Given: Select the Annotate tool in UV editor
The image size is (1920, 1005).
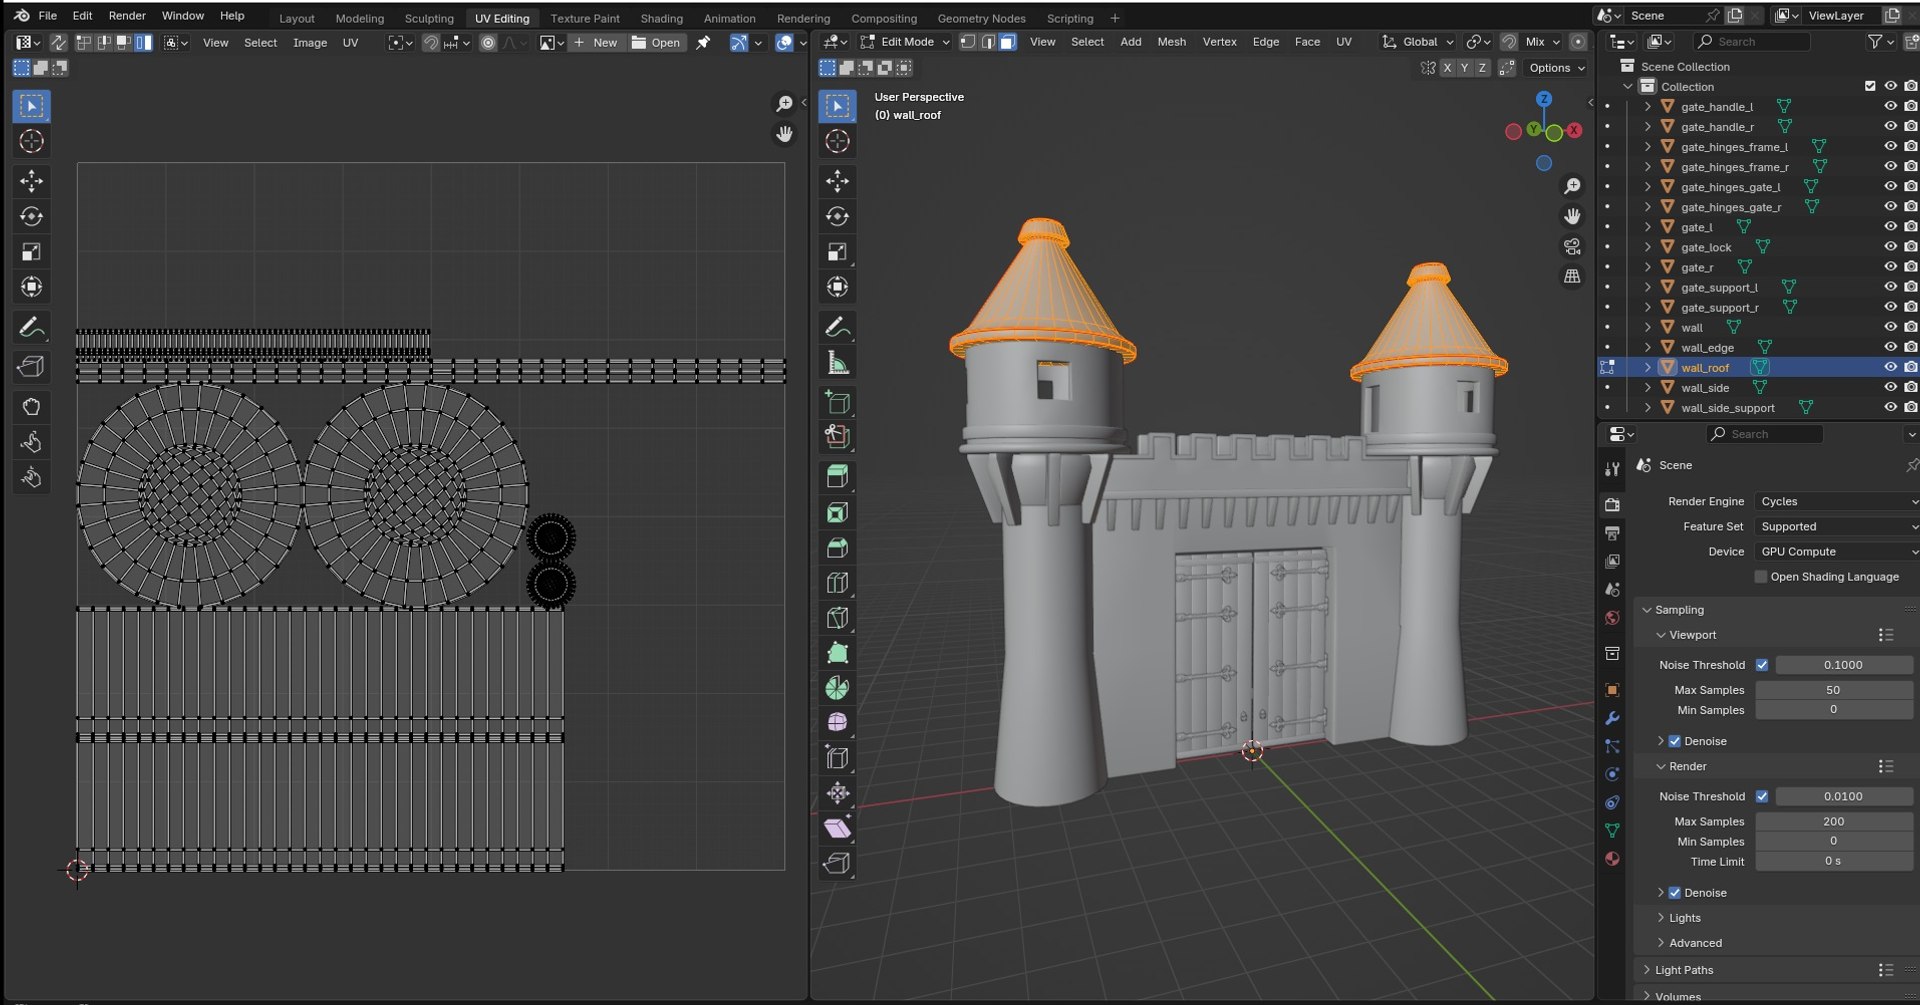Looking at the screenshot, I should click(32, 327).
